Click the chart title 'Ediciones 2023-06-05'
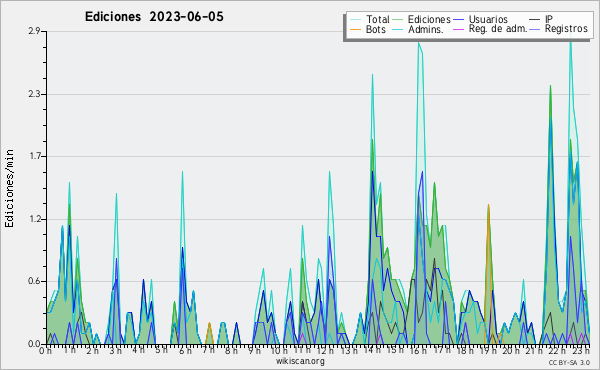 pos(154,17)
